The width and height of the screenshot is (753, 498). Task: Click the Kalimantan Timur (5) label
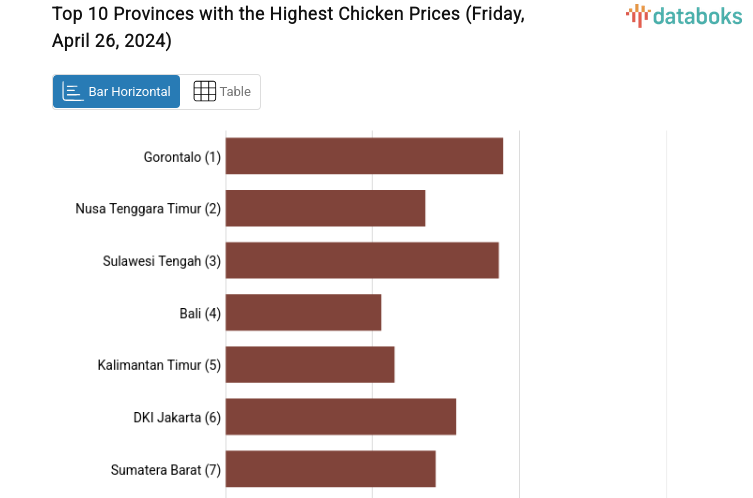coord(159,365)
